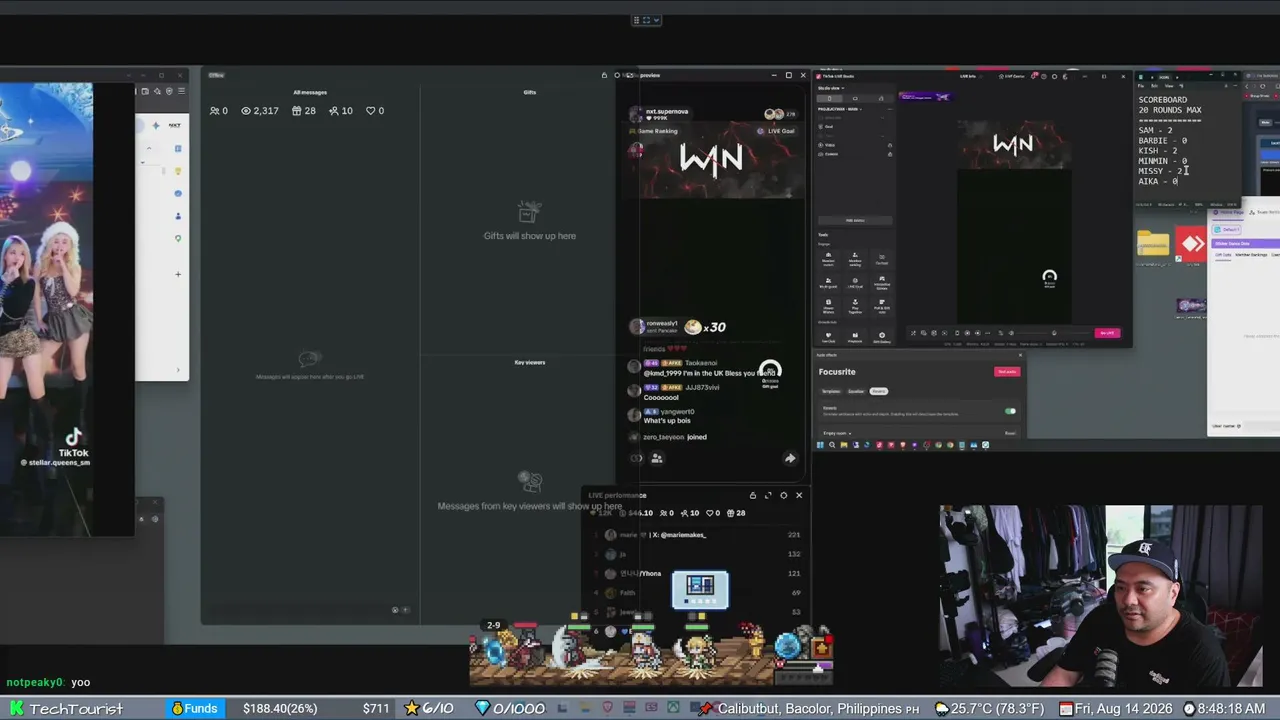Click the Search icon in captured taskbar
The width and height of the screenshot is (1280, 720).
point(831,445)
